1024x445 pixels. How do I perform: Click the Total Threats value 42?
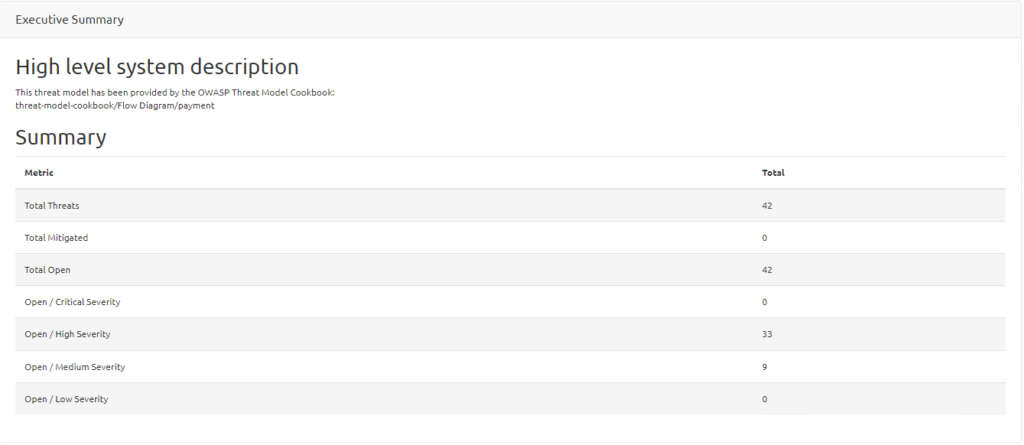[767, 205]
